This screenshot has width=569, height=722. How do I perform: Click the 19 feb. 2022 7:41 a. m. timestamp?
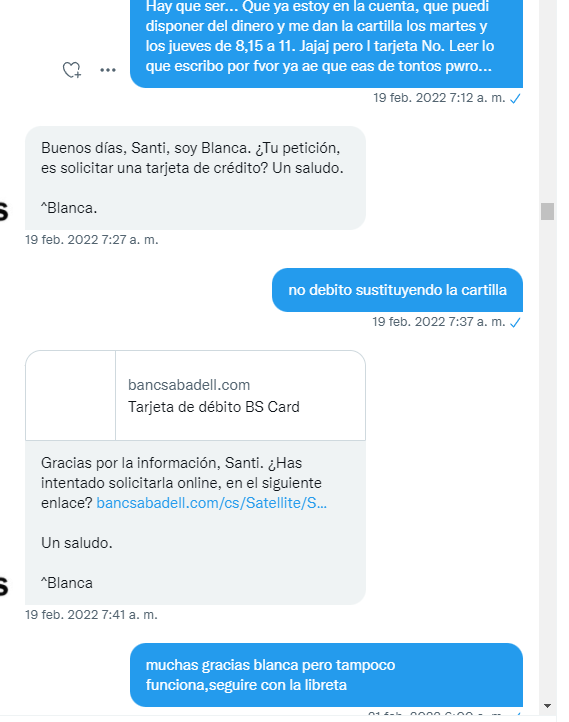(91, 615)
